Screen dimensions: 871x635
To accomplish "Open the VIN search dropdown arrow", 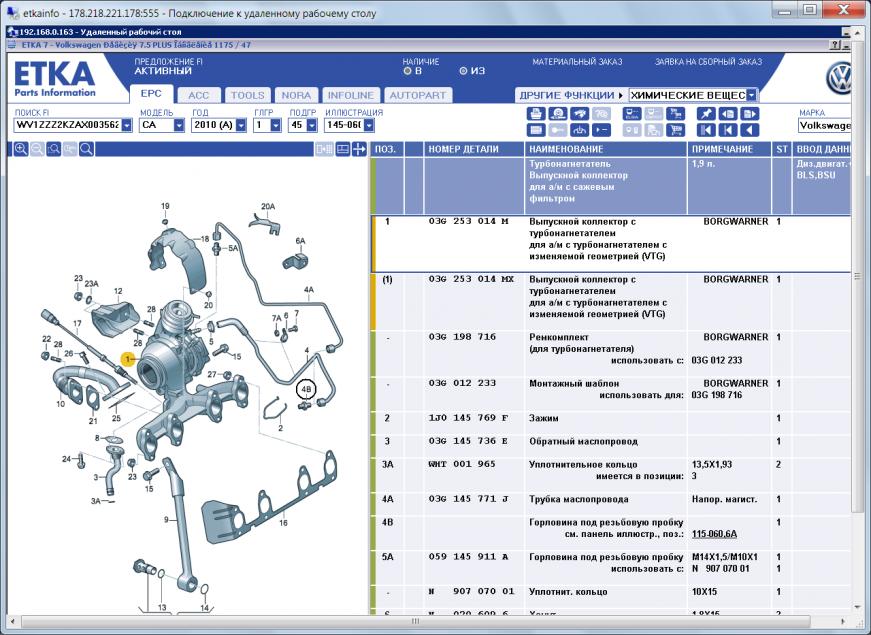I will [x=127, y=125].
